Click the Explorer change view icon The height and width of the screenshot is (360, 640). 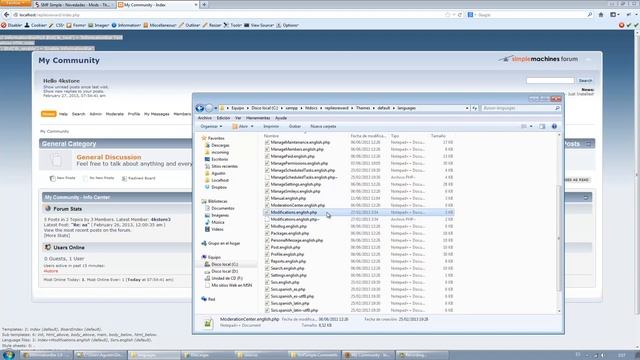click(x=524, y=127)
